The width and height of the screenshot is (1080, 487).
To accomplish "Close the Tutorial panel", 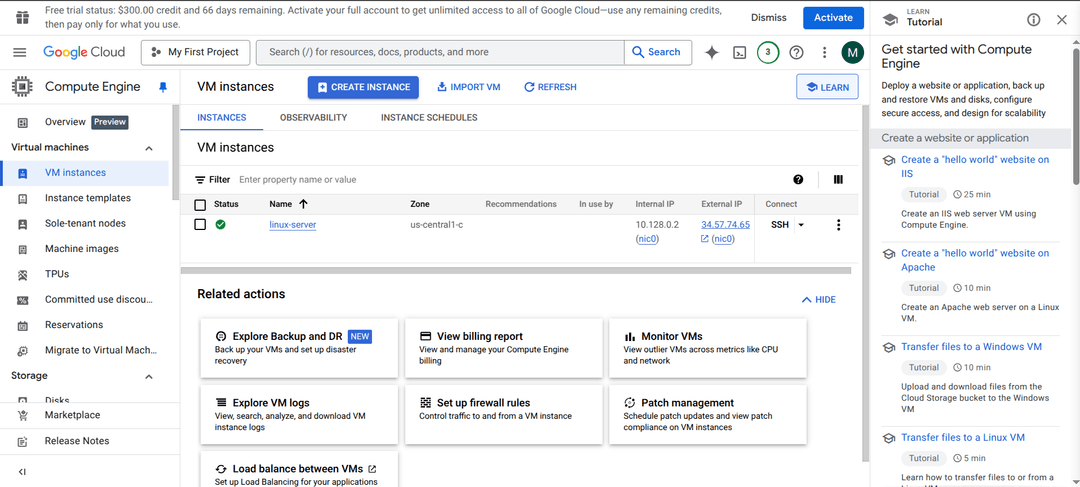I will coord(1061,20).
